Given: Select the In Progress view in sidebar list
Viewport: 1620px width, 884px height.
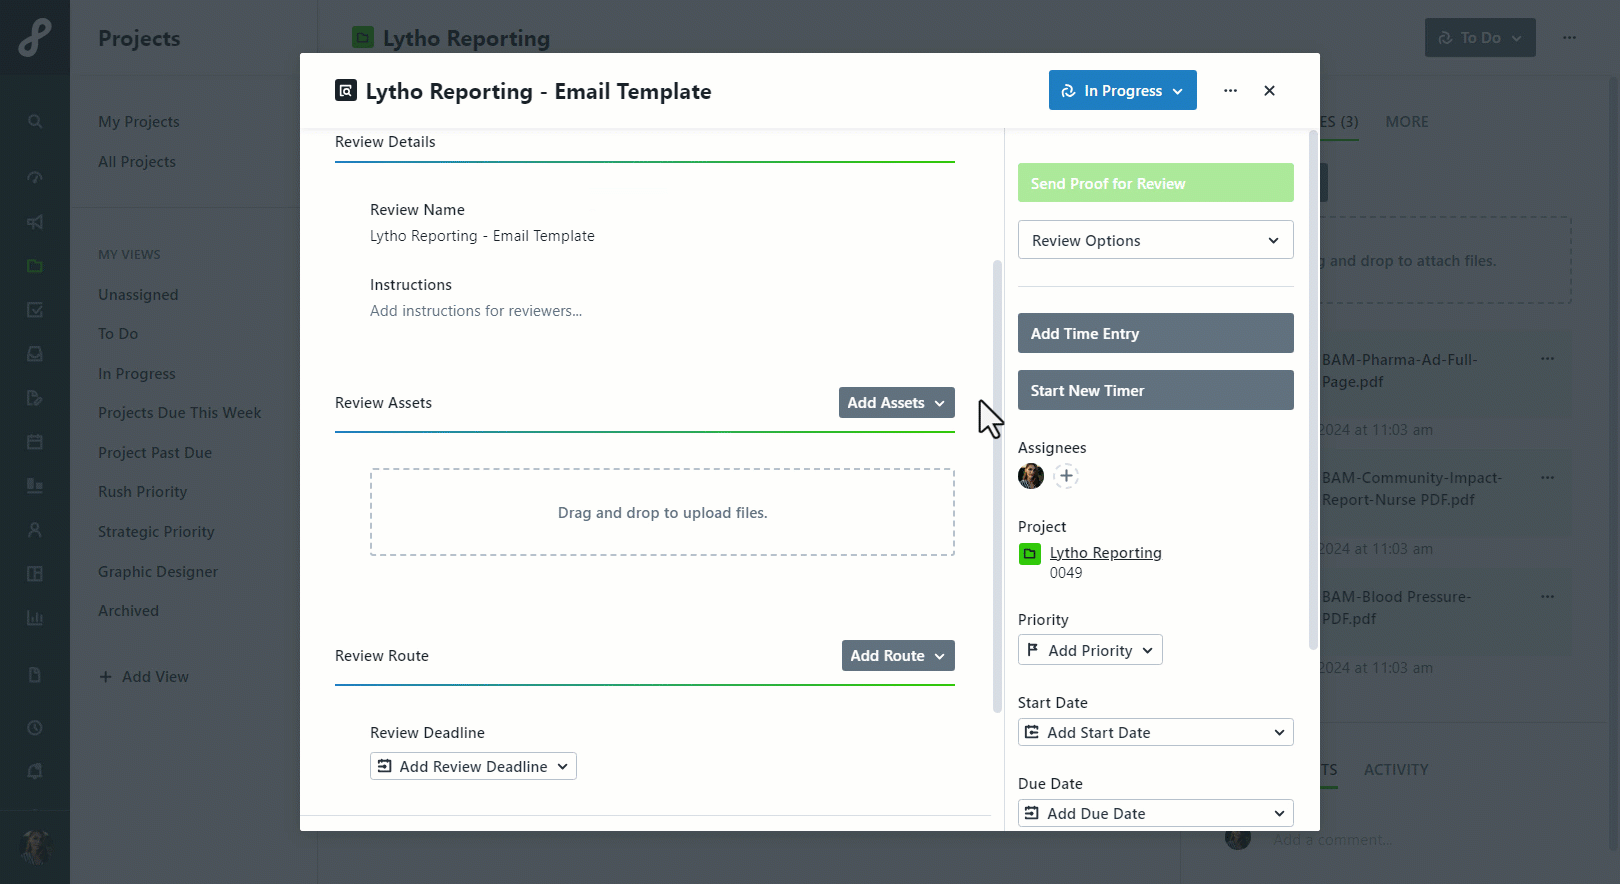Looking at the screenshot, I should point(137,374).
